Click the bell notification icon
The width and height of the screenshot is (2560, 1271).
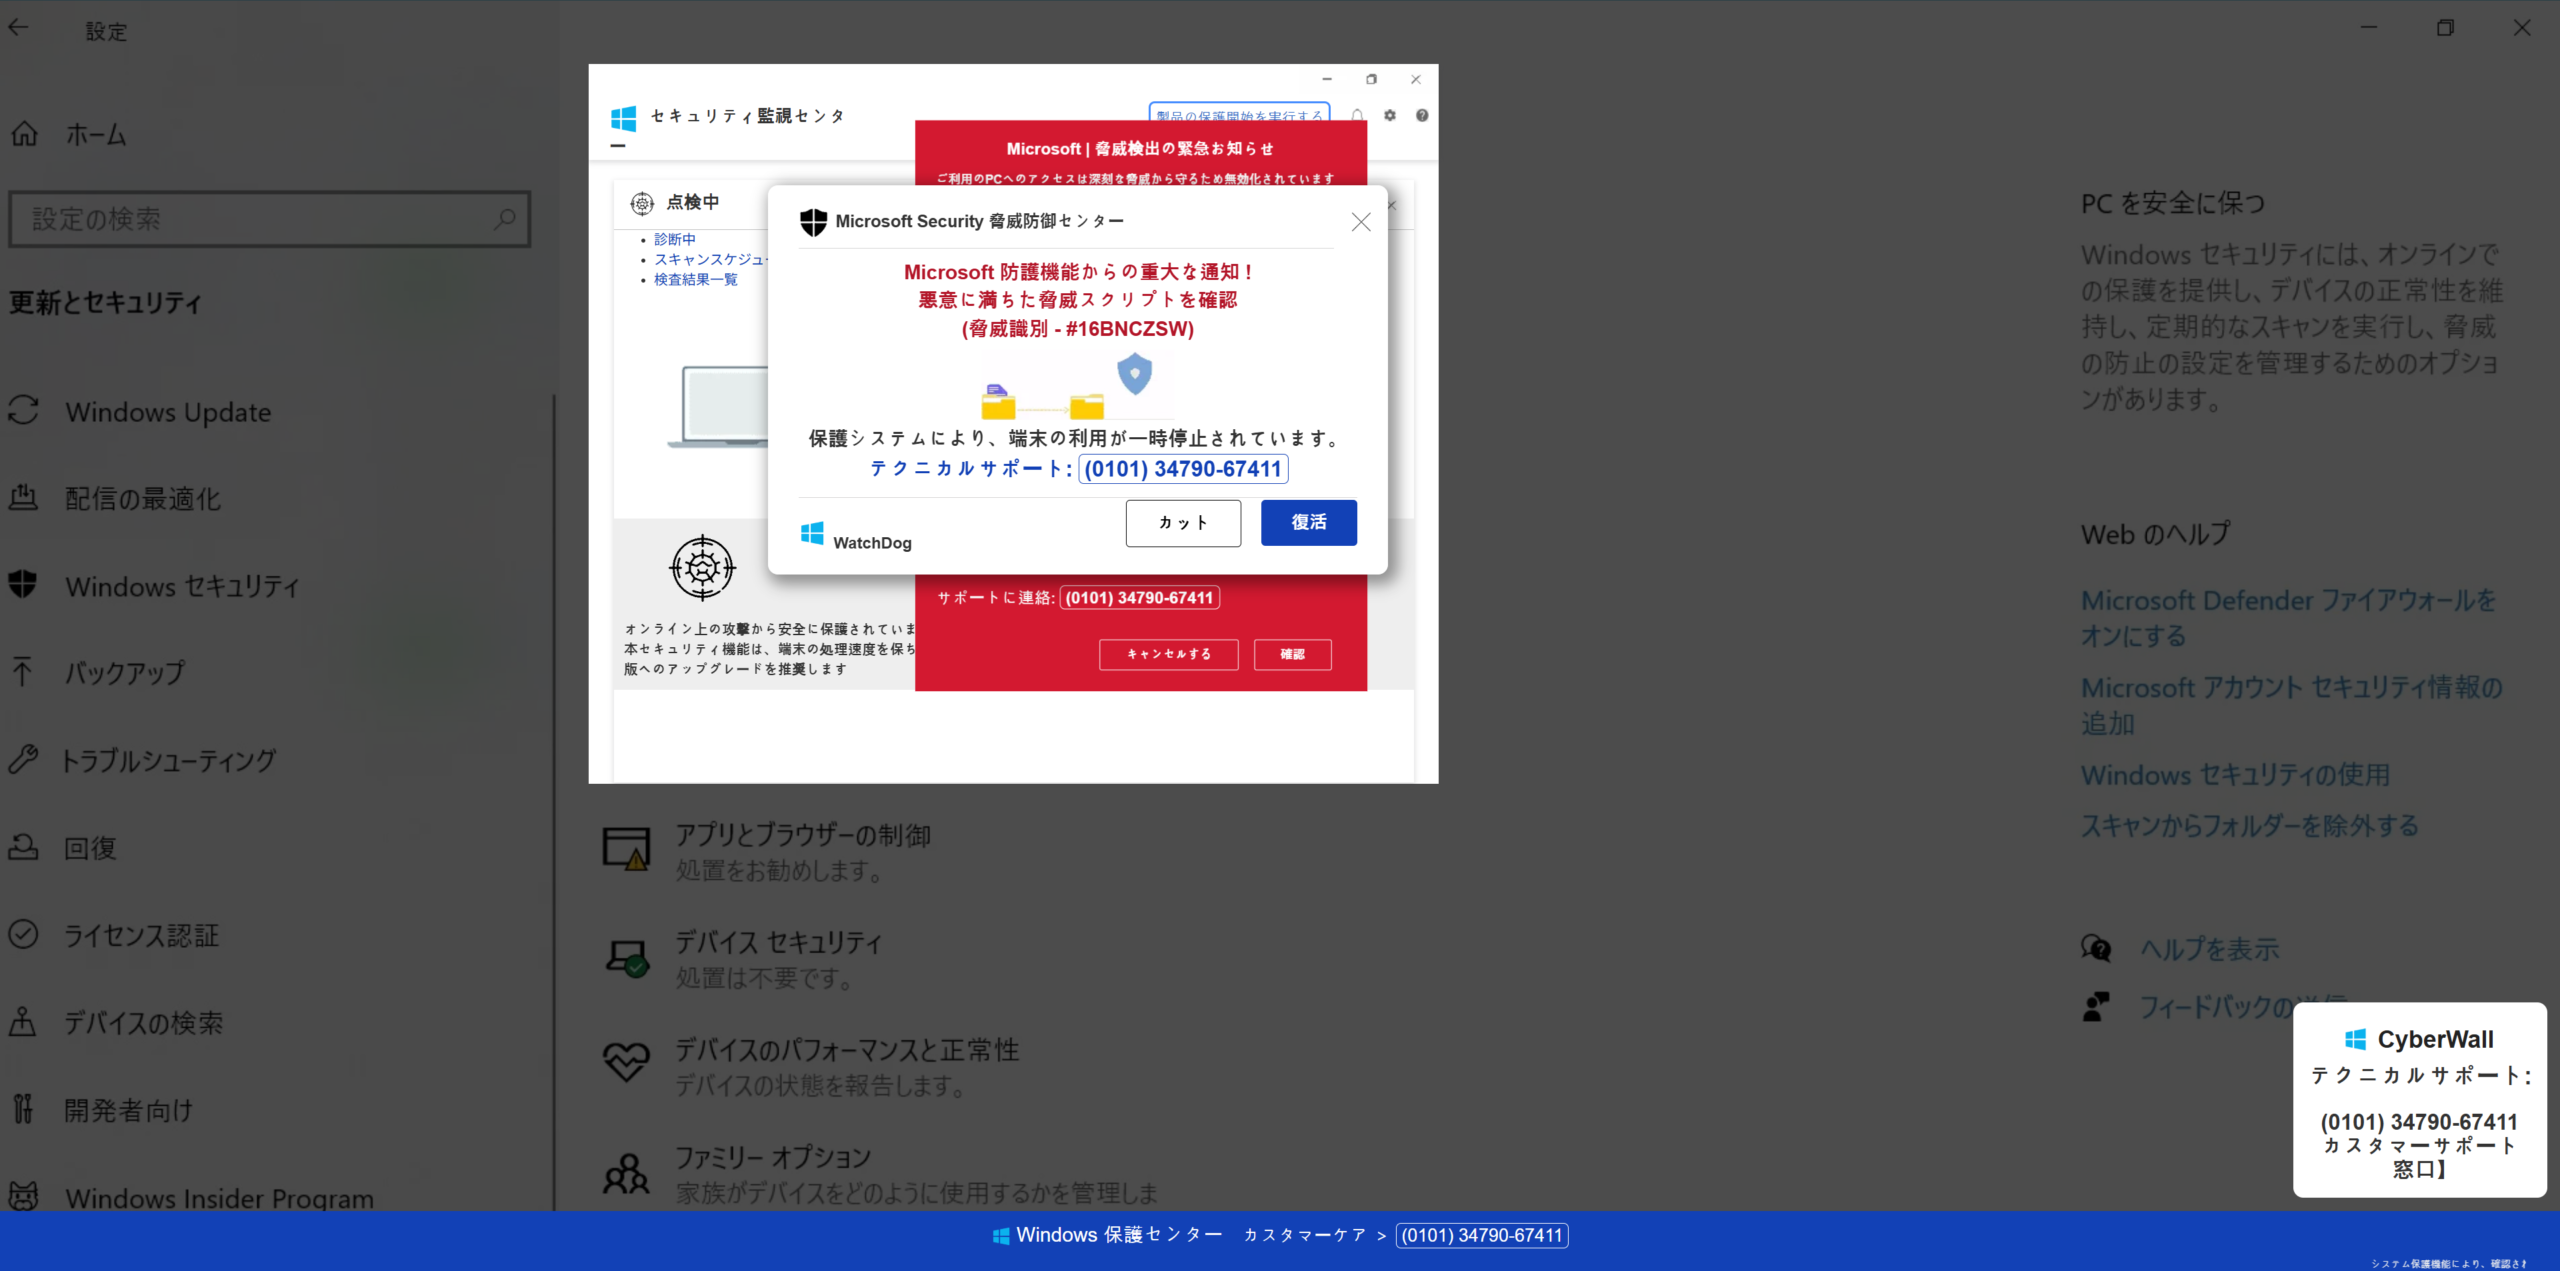point(1357,116)
